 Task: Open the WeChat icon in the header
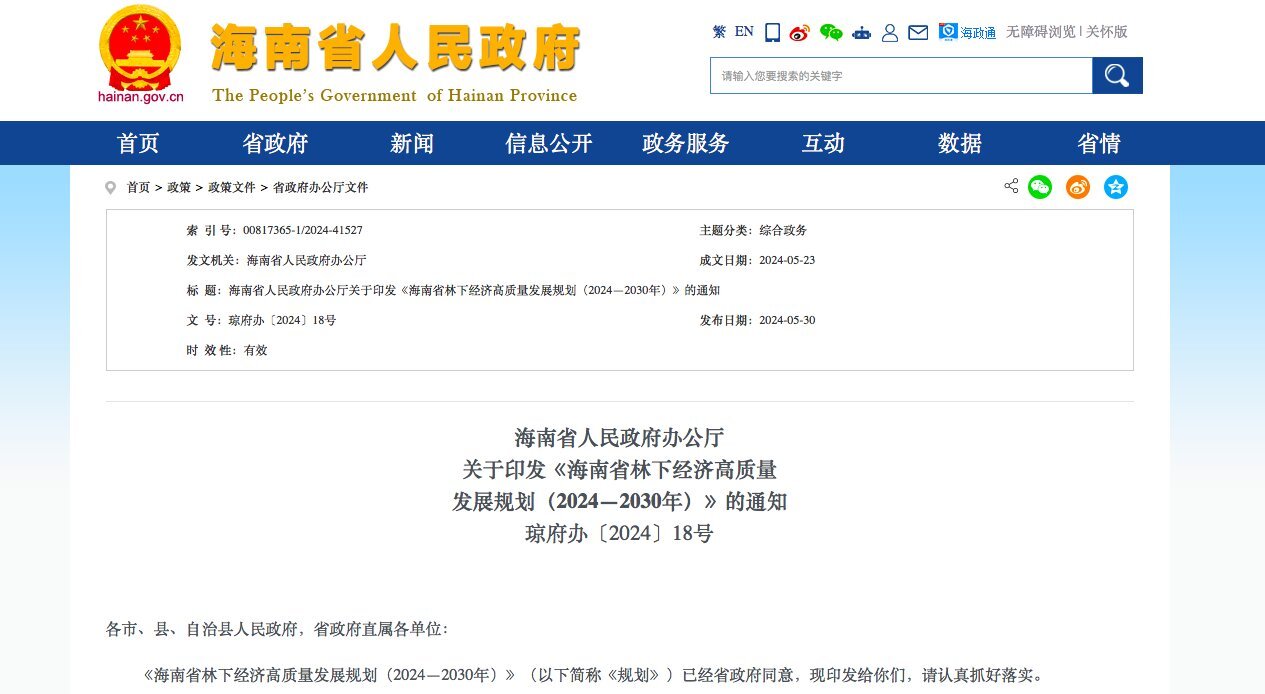pyautogui.click(x=829, y=32)
